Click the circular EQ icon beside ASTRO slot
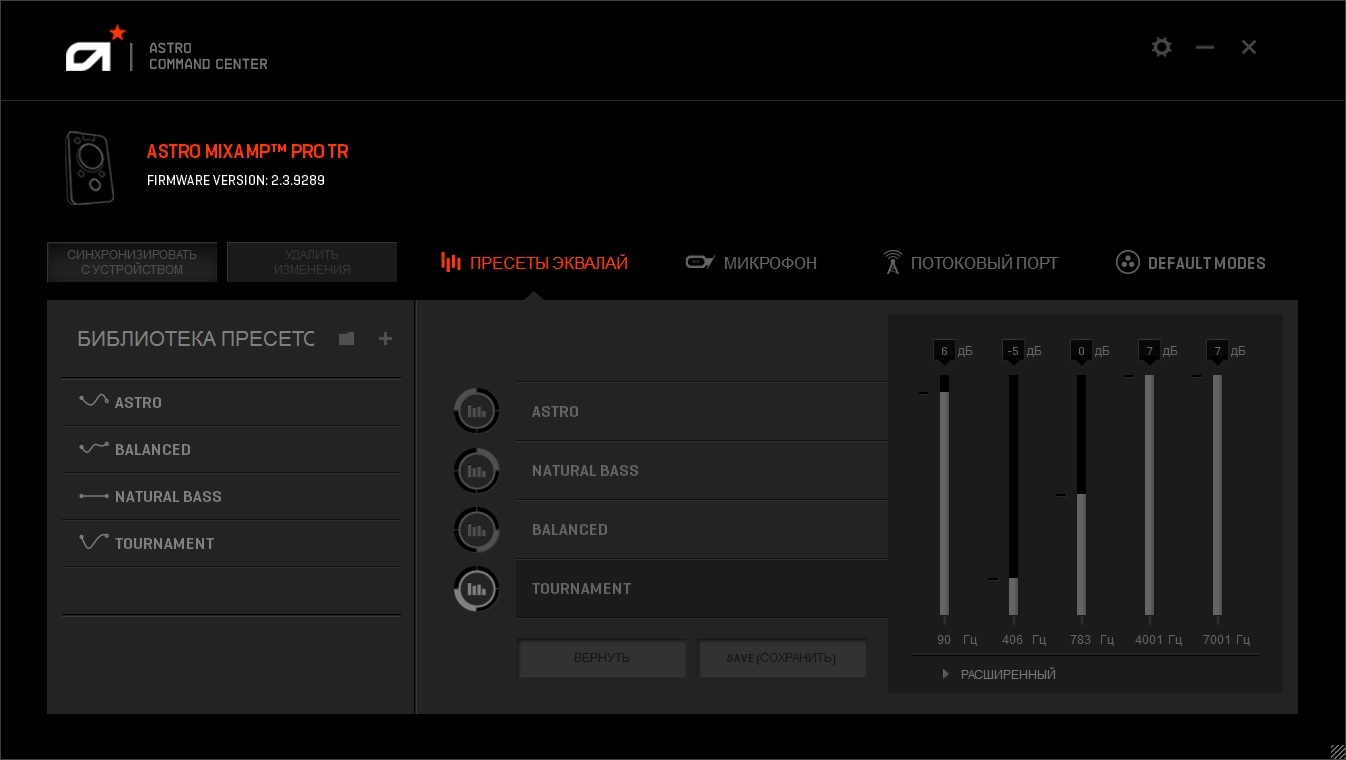 (476, 411)
